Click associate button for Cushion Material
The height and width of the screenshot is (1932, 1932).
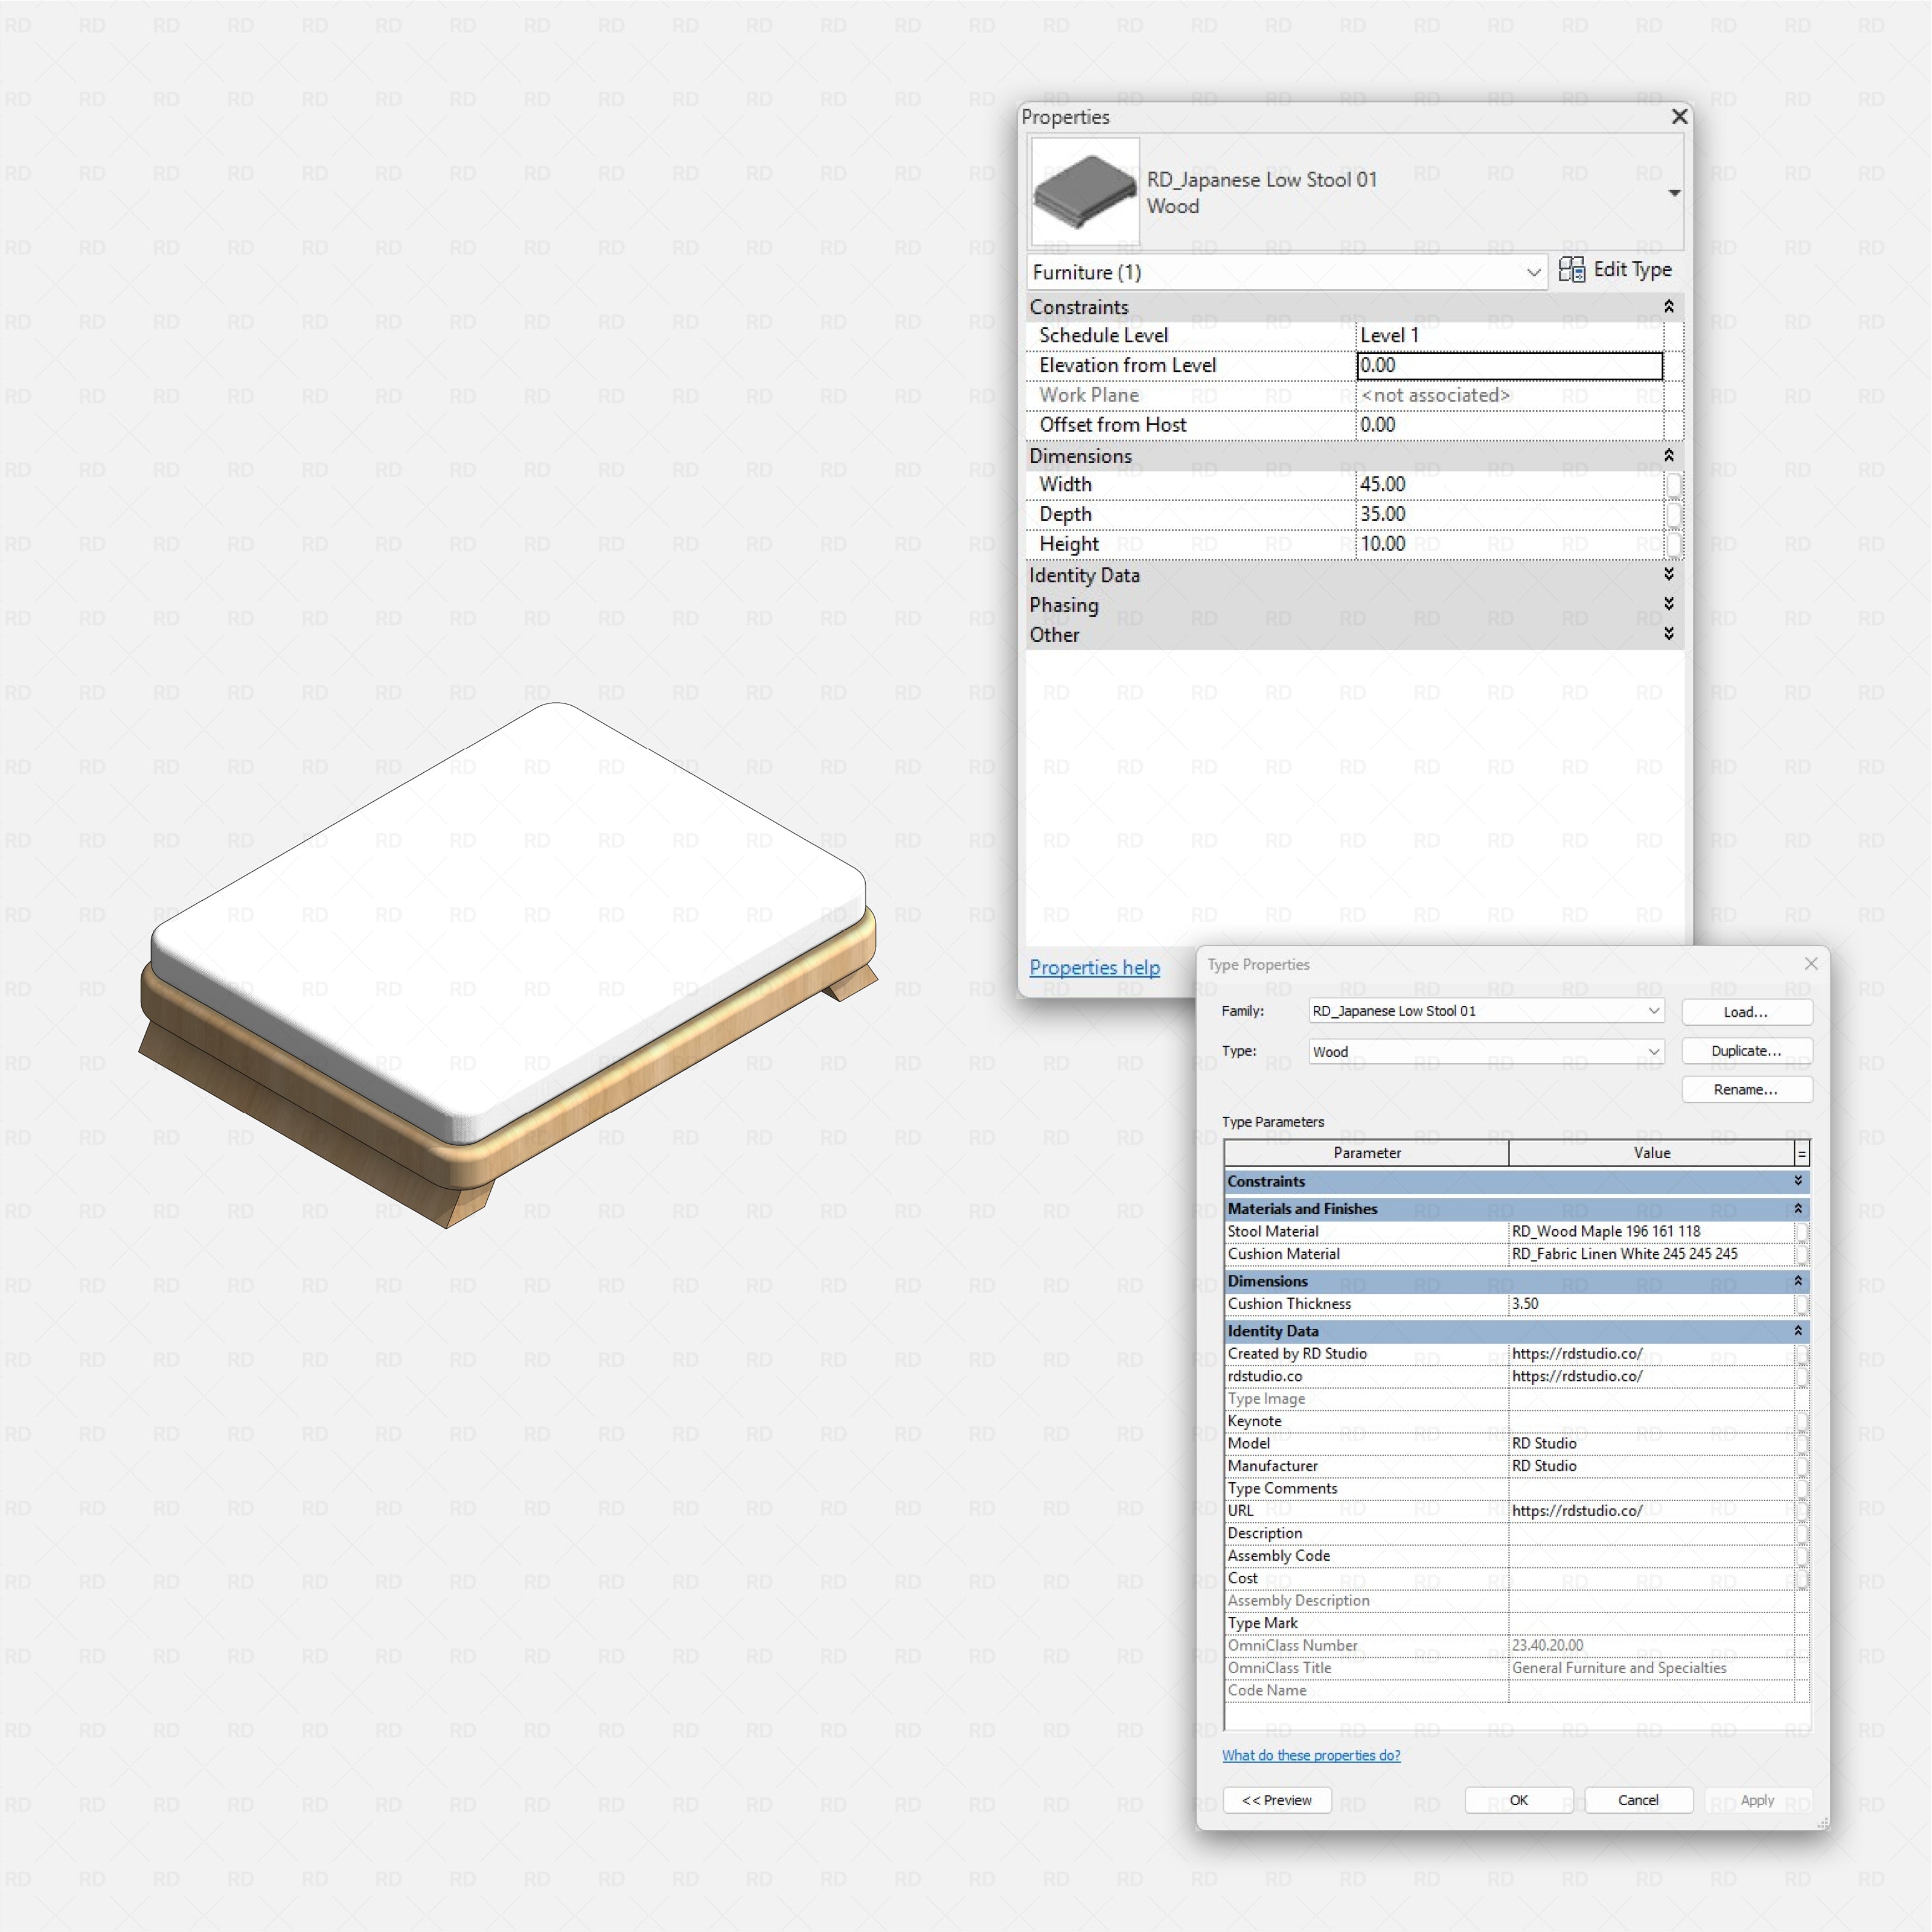coord(1802,1254)
